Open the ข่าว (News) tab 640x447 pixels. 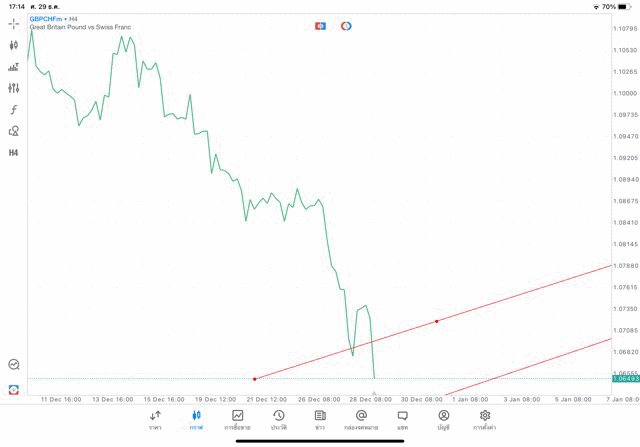320,420
